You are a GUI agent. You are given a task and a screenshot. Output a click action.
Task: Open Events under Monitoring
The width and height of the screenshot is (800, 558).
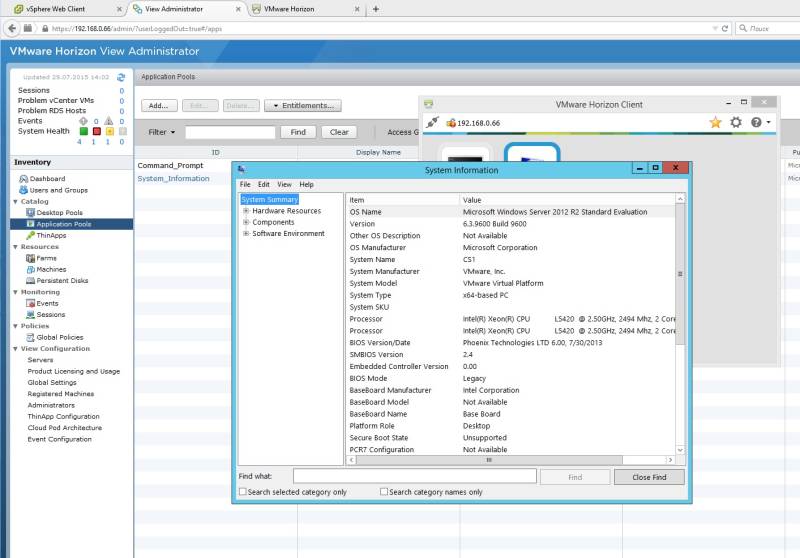pyautogui.click(x=47, y=303)
